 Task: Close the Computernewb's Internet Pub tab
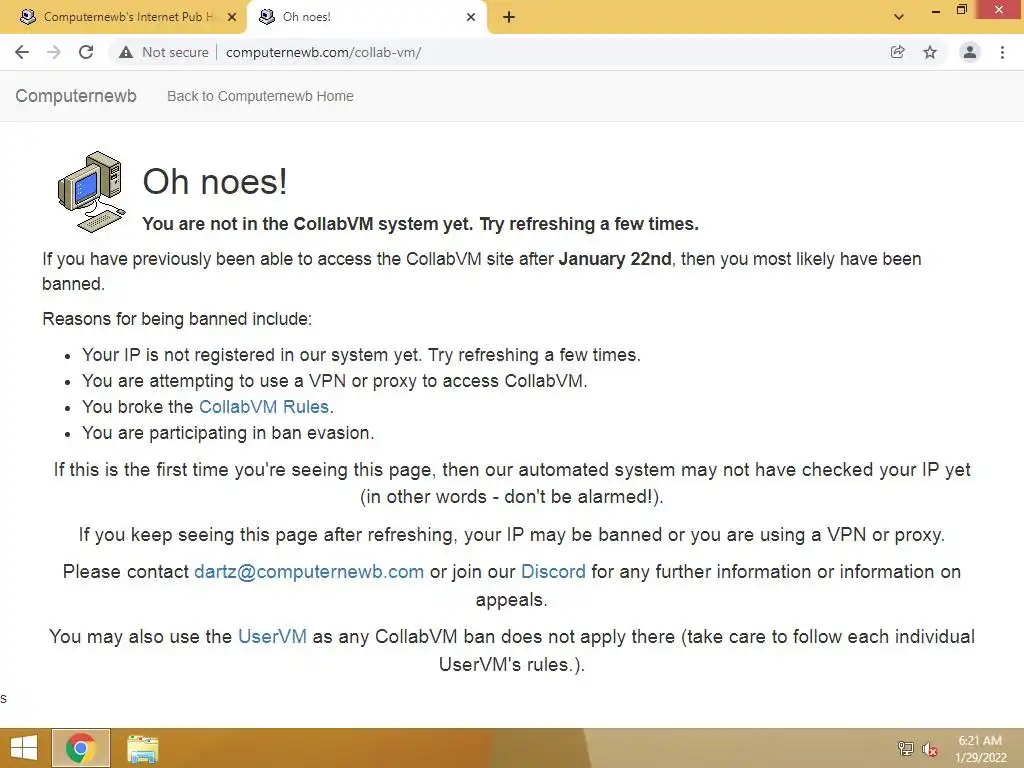[232, 17]
